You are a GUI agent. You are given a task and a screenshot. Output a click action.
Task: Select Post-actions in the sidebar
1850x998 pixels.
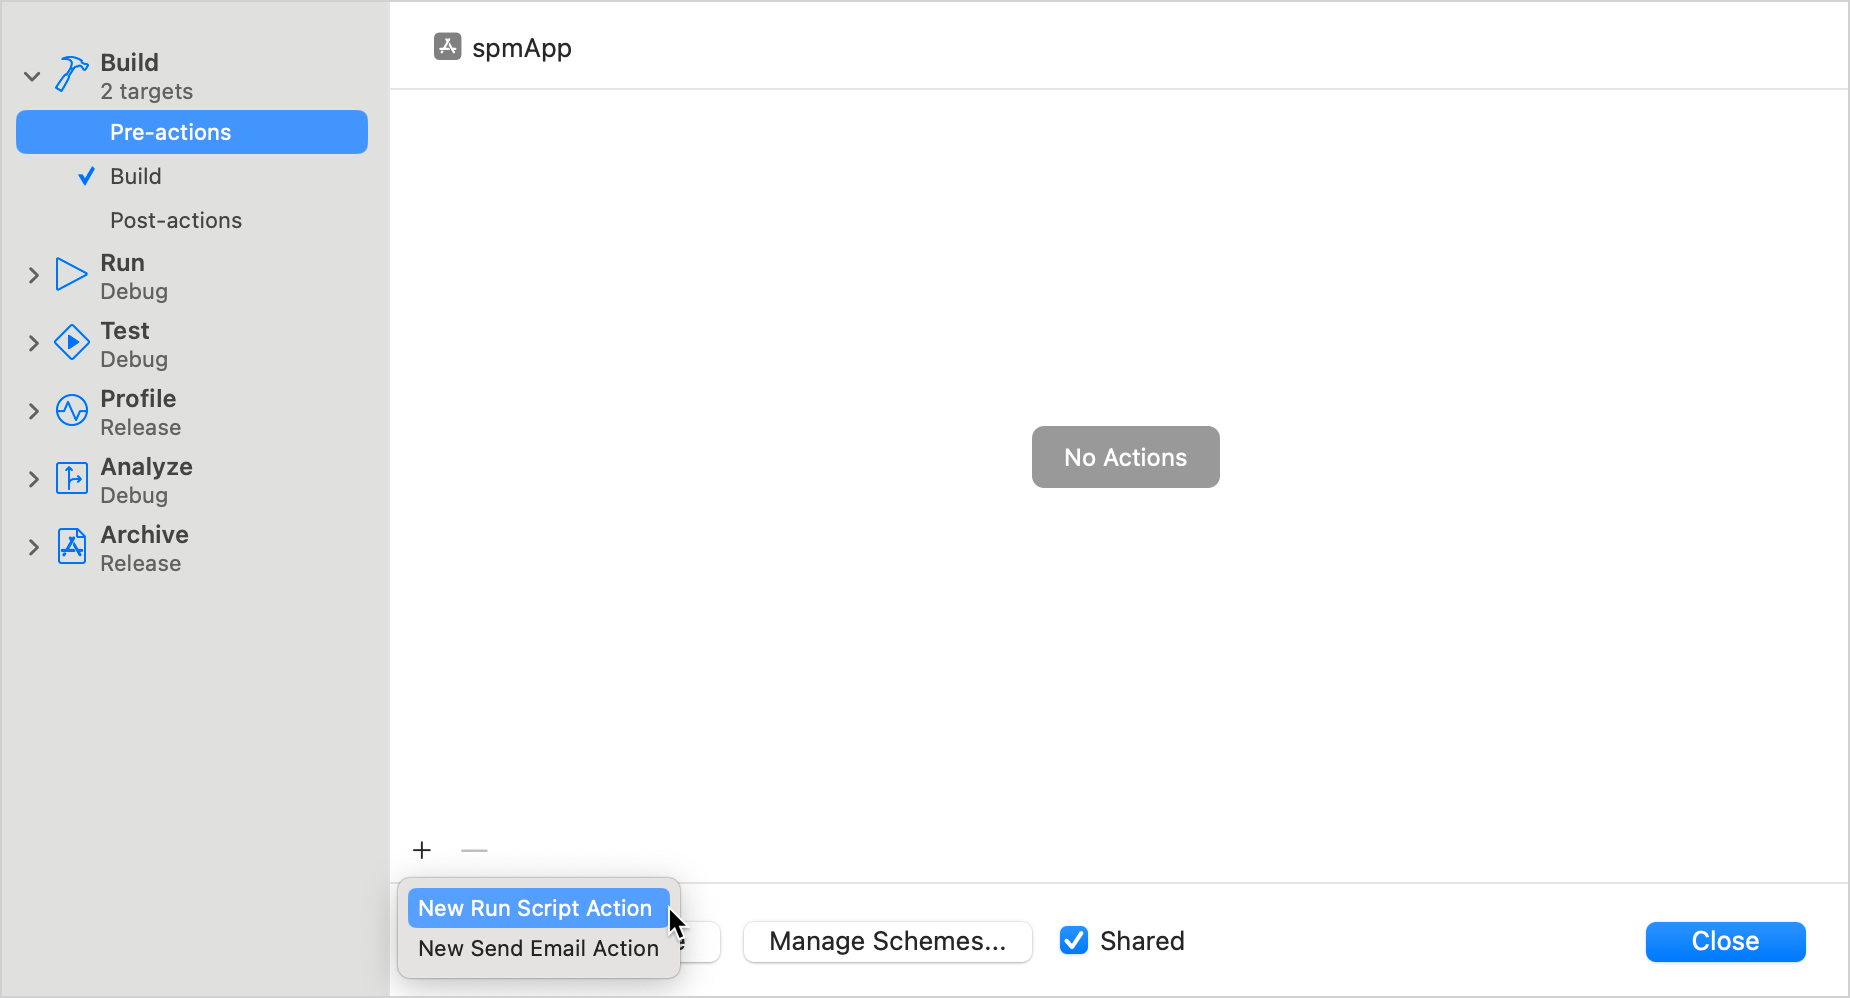(x=176, y=220)
